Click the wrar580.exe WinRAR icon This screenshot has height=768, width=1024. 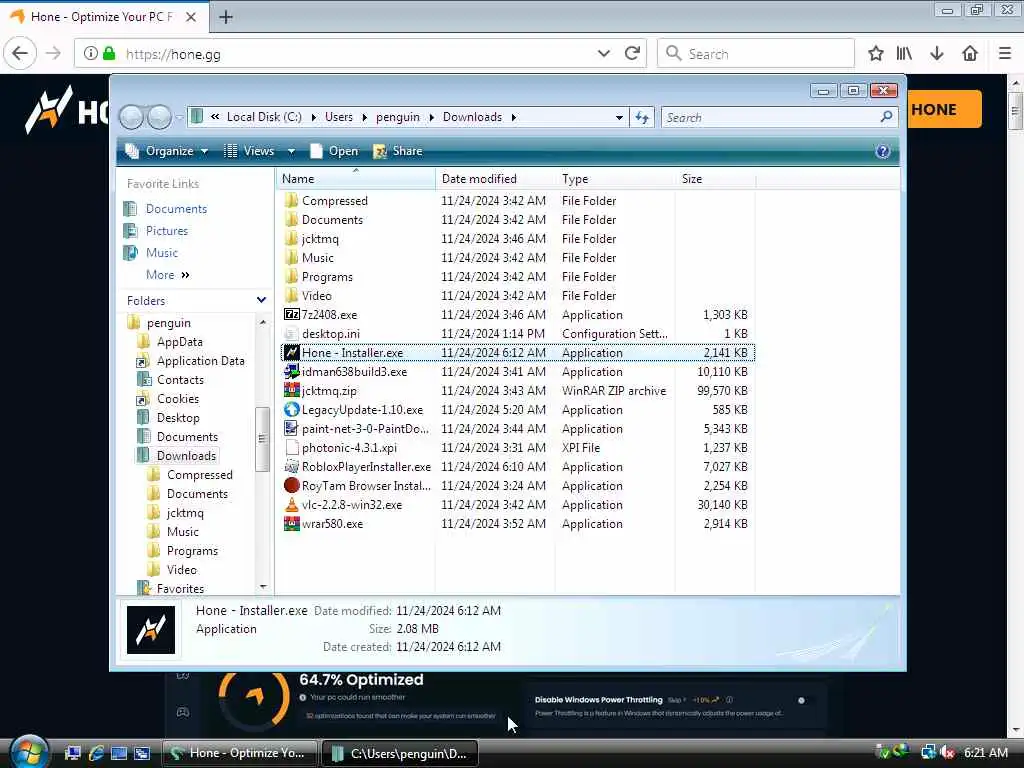click(291, 523)
